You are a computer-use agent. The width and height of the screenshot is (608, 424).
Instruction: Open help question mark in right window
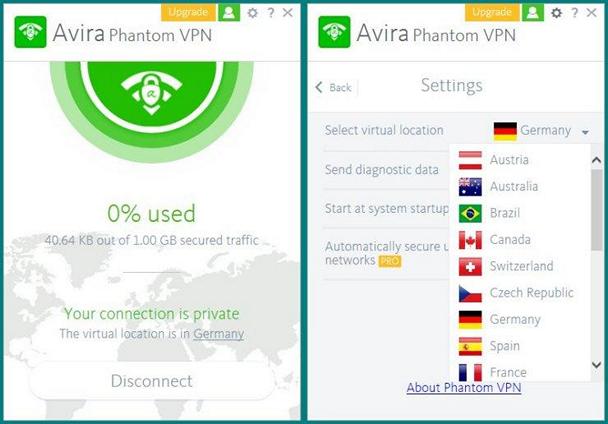coord(574,13)
